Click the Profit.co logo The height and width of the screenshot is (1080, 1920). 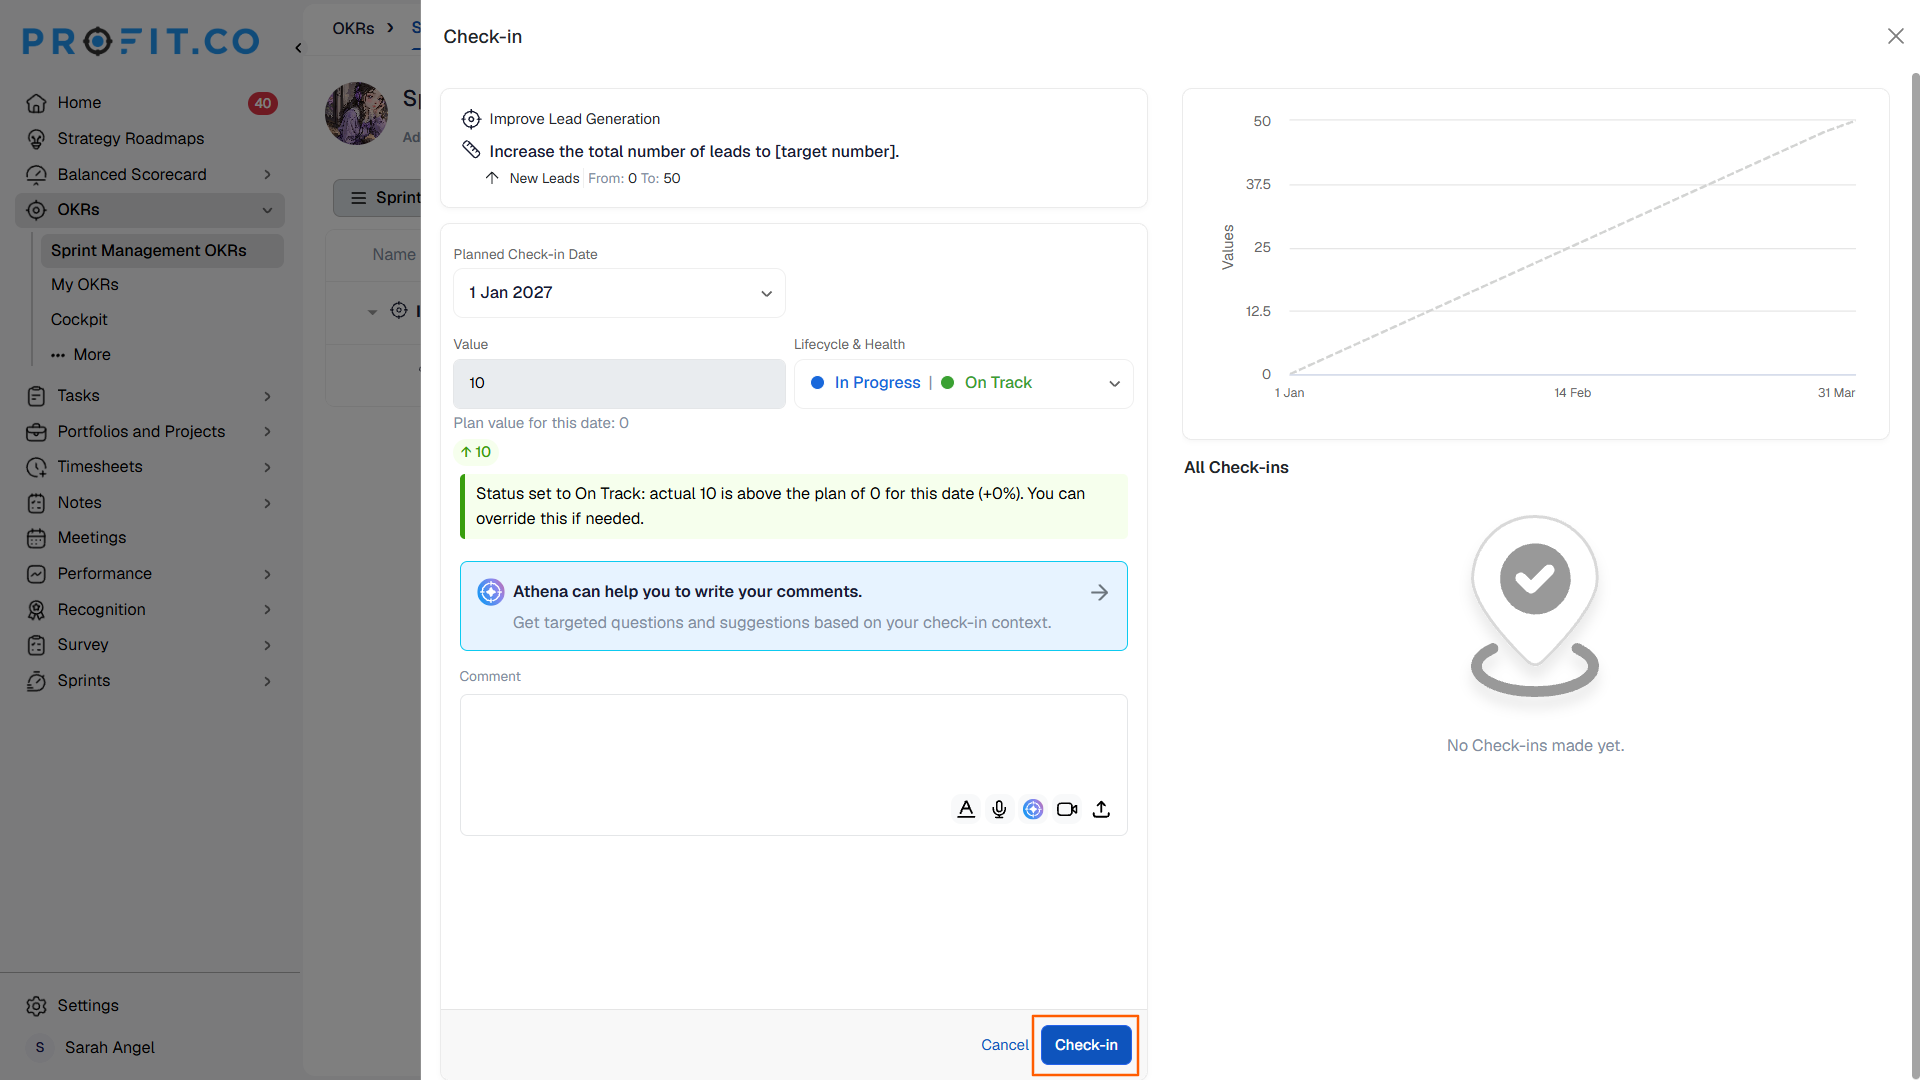(141, 41)
